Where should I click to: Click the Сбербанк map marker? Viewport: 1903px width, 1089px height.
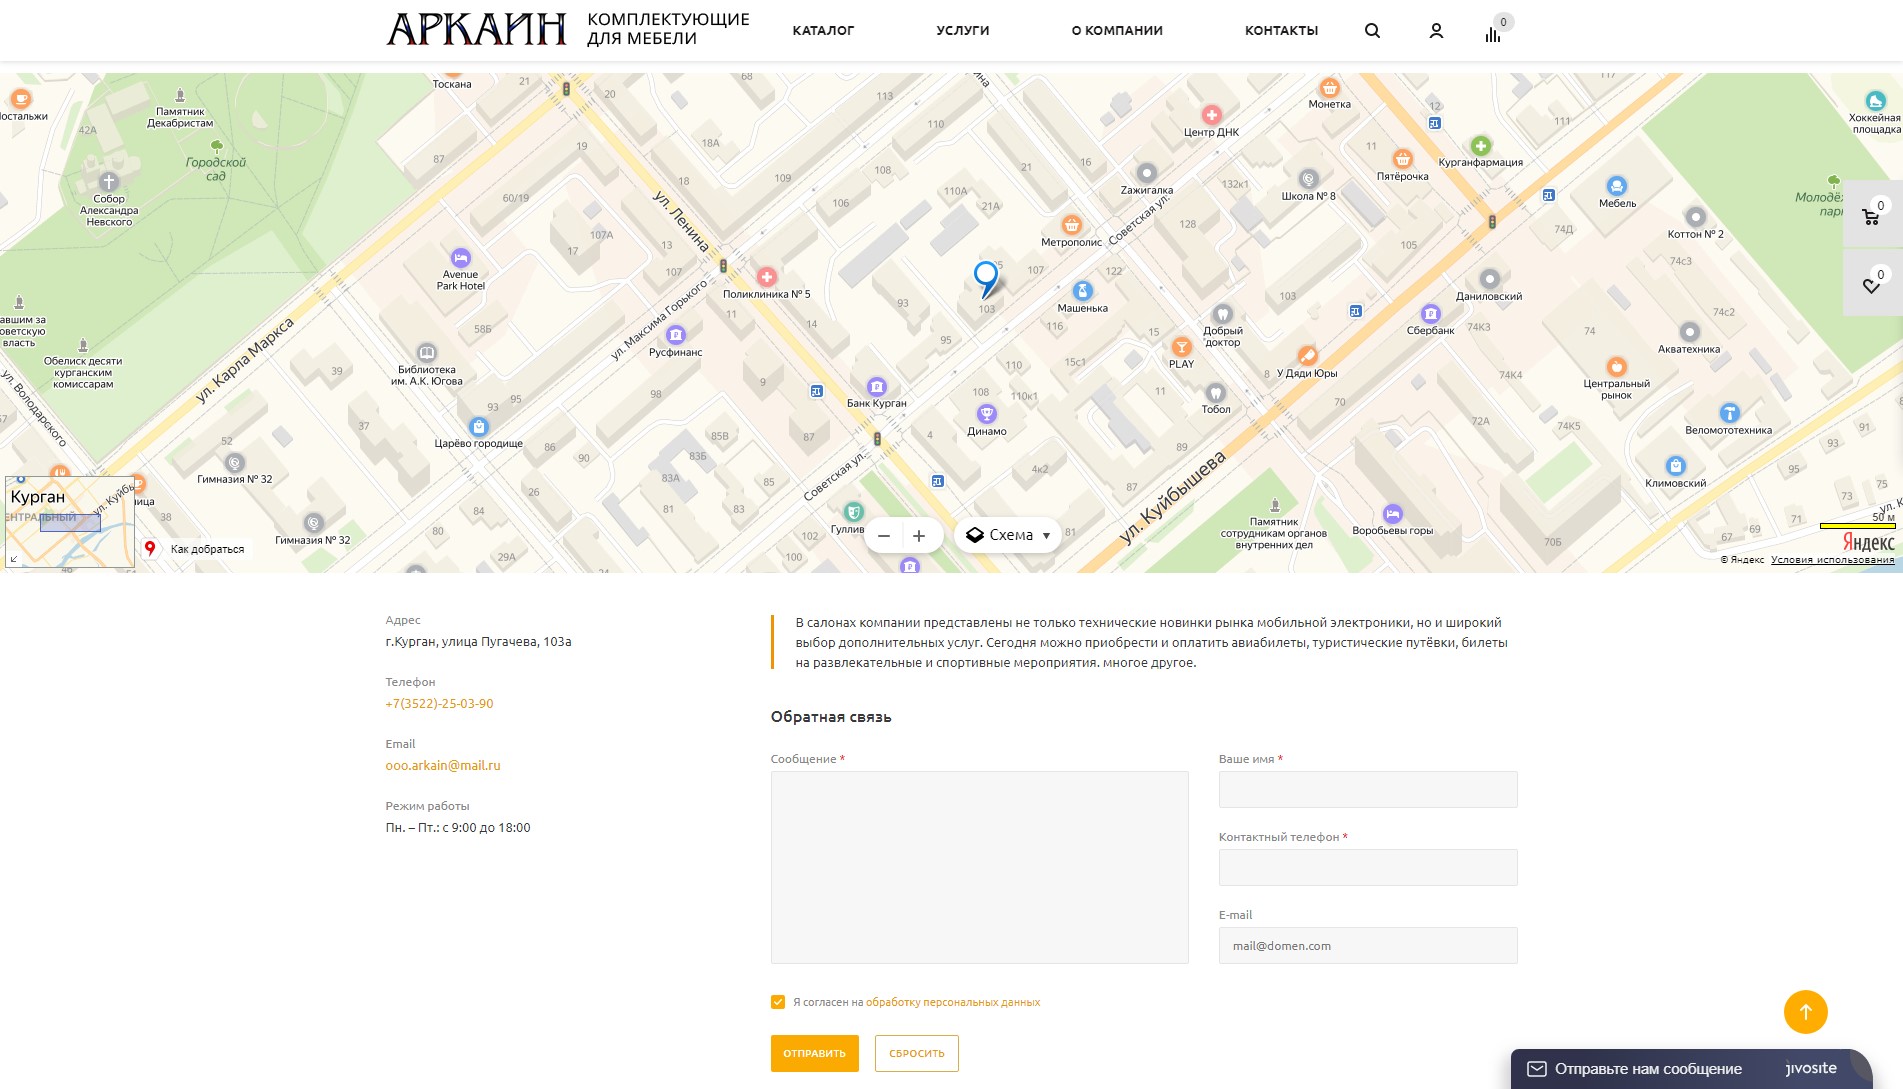coord(1430,313)
